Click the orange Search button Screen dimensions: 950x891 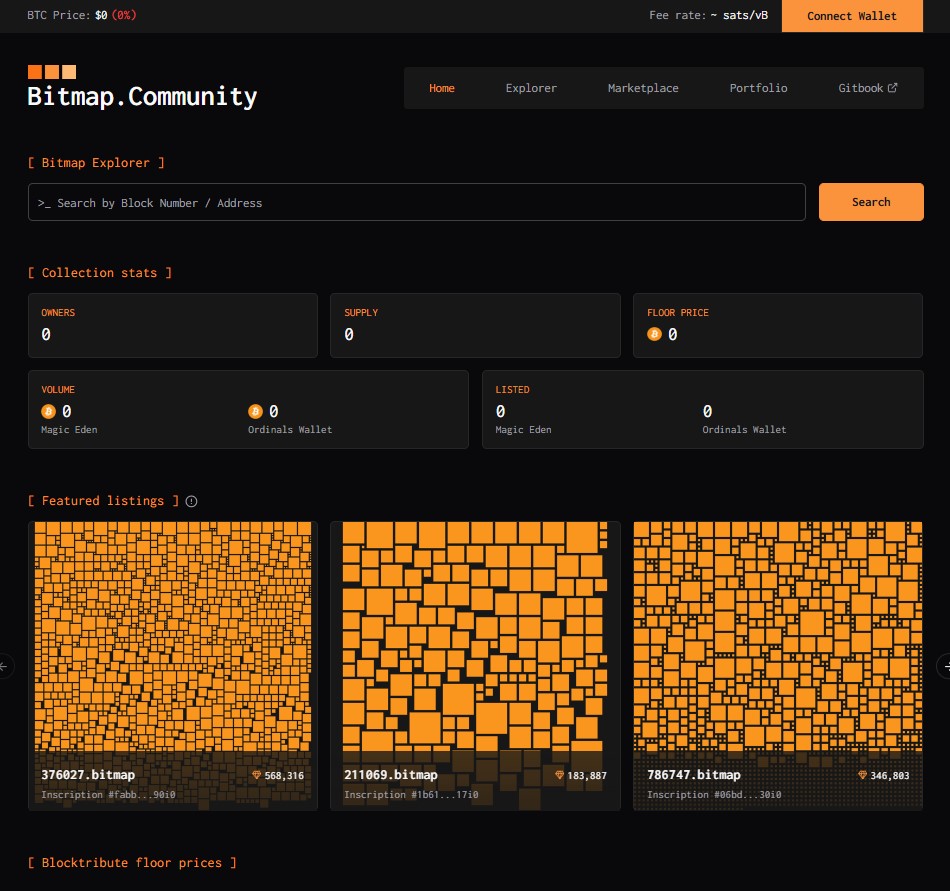pyautogui.click(x=871, y=202)
